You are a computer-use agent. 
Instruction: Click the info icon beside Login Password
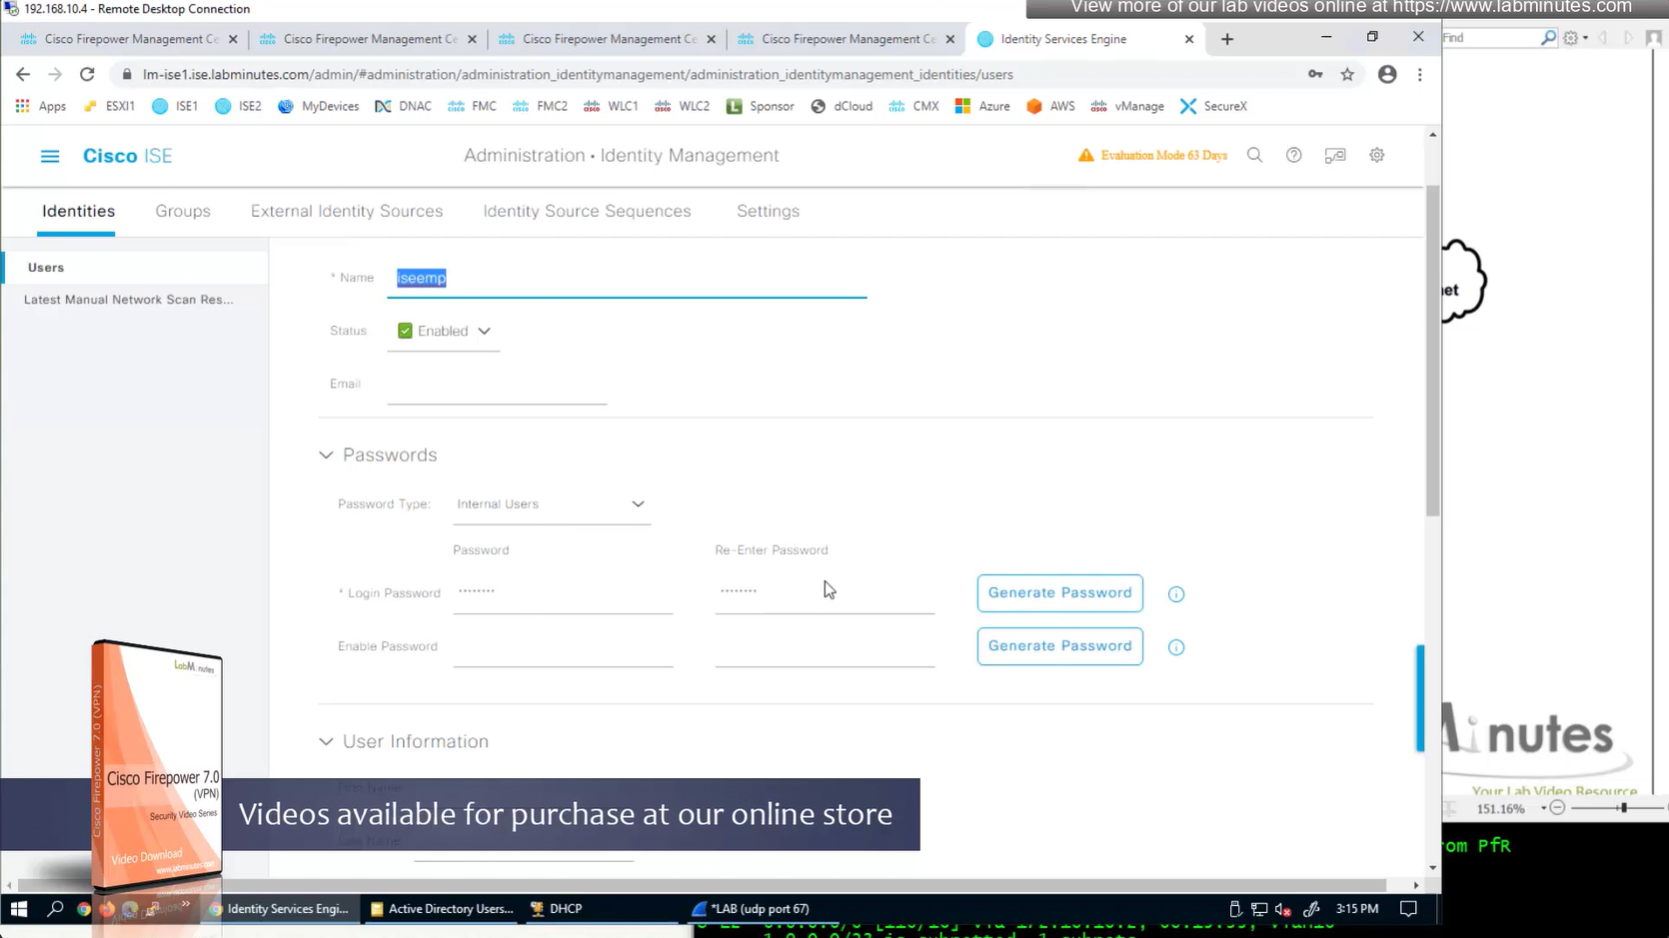pos(1176,594)
